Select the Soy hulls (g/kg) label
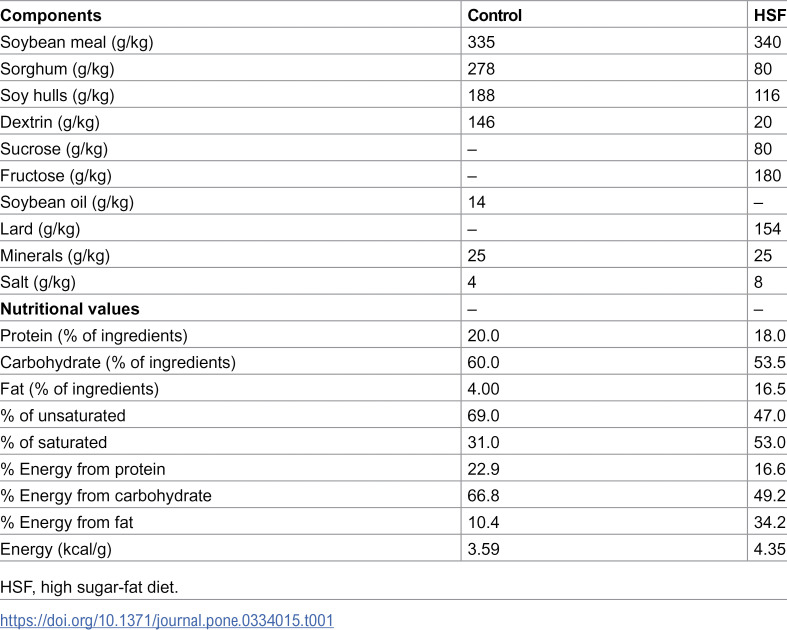This screenshot has width=787, height=630. coord(57,95)
